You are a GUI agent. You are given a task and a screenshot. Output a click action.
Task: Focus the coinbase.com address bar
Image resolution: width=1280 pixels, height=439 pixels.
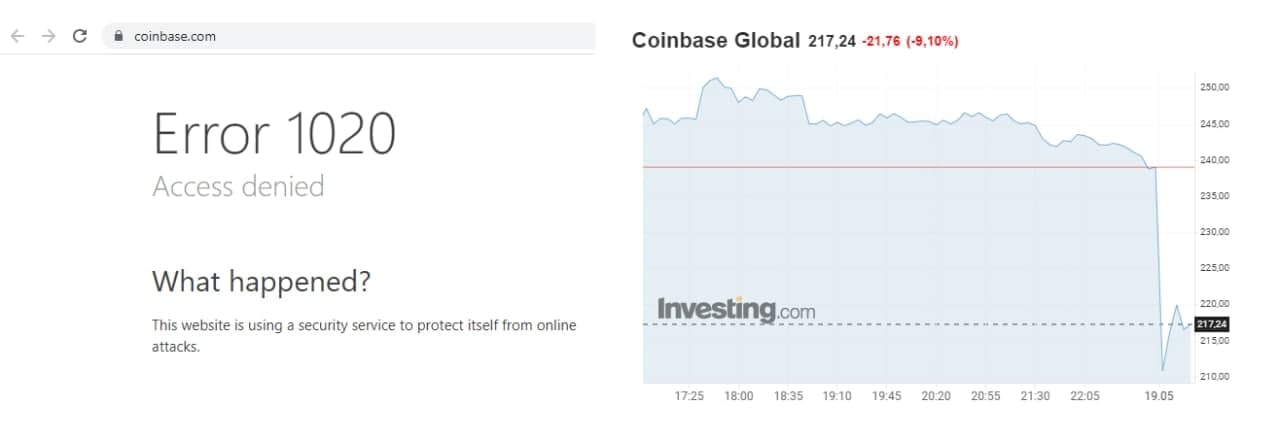tap(300, 36)
